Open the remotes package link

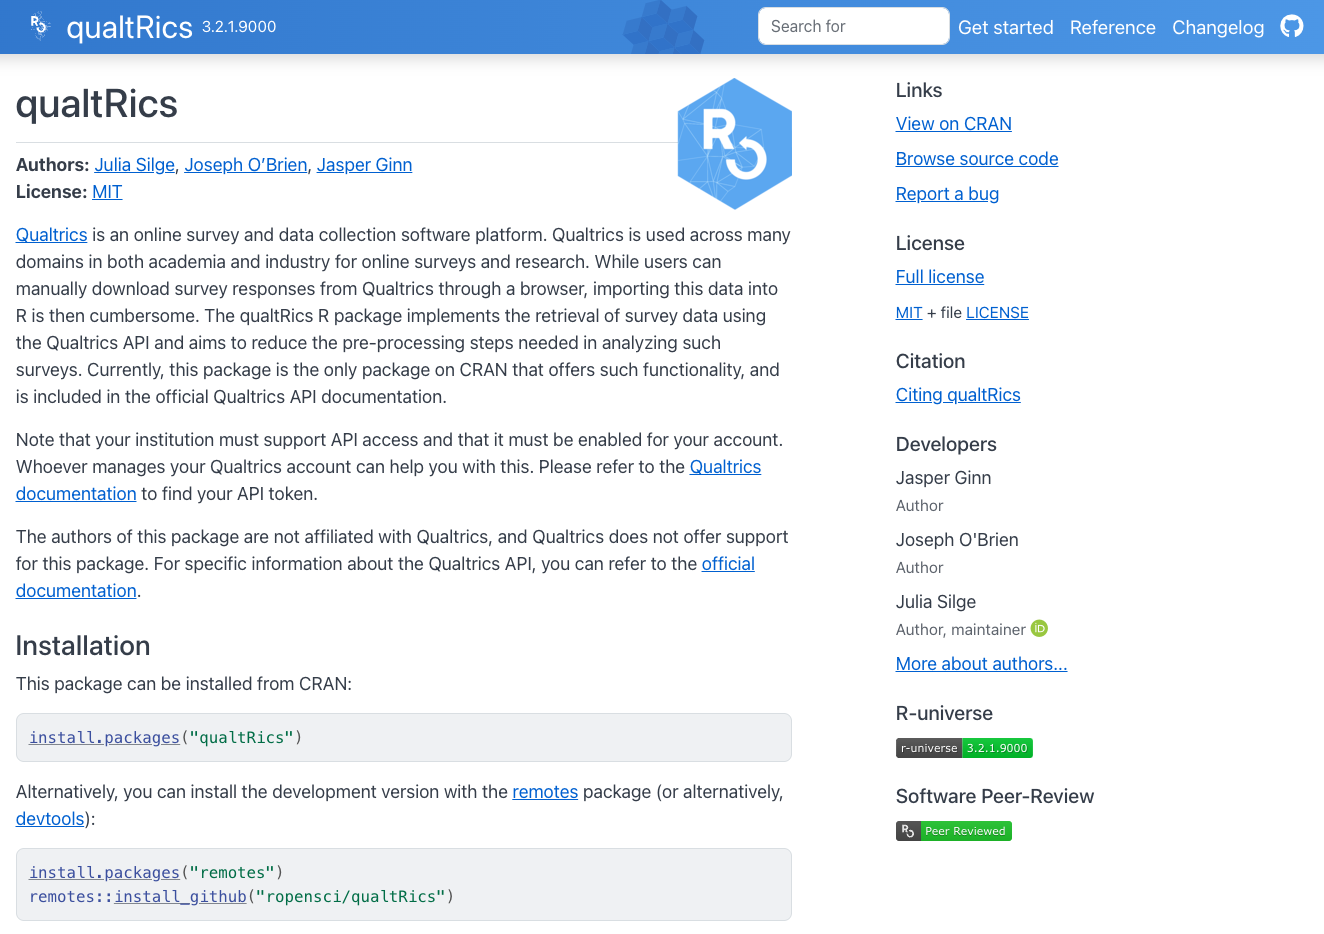tap(544, 792)
